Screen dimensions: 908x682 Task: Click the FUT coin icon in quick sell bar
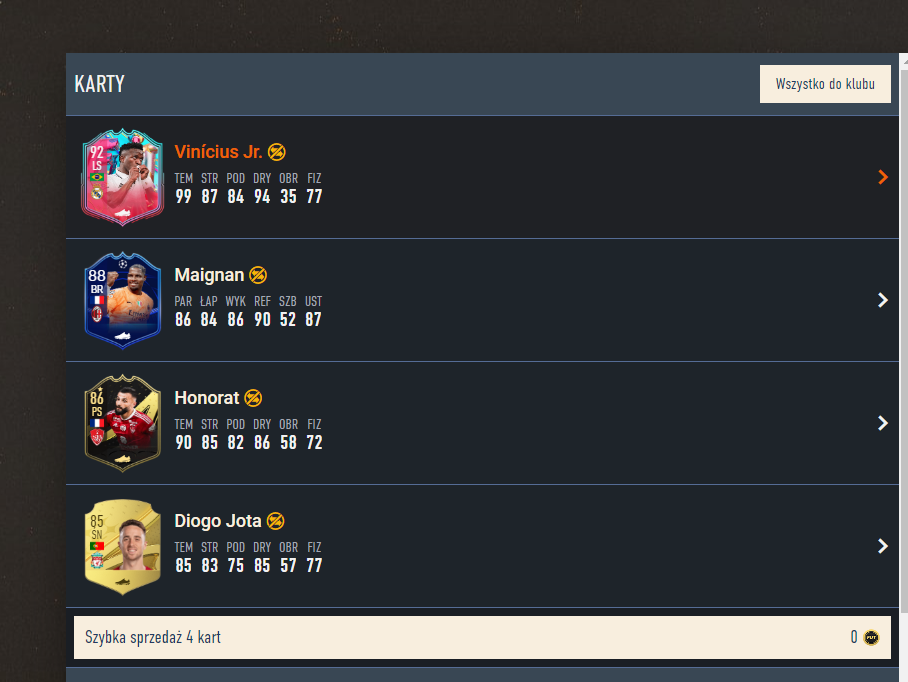pyautogui.click(x=871, y=637)
